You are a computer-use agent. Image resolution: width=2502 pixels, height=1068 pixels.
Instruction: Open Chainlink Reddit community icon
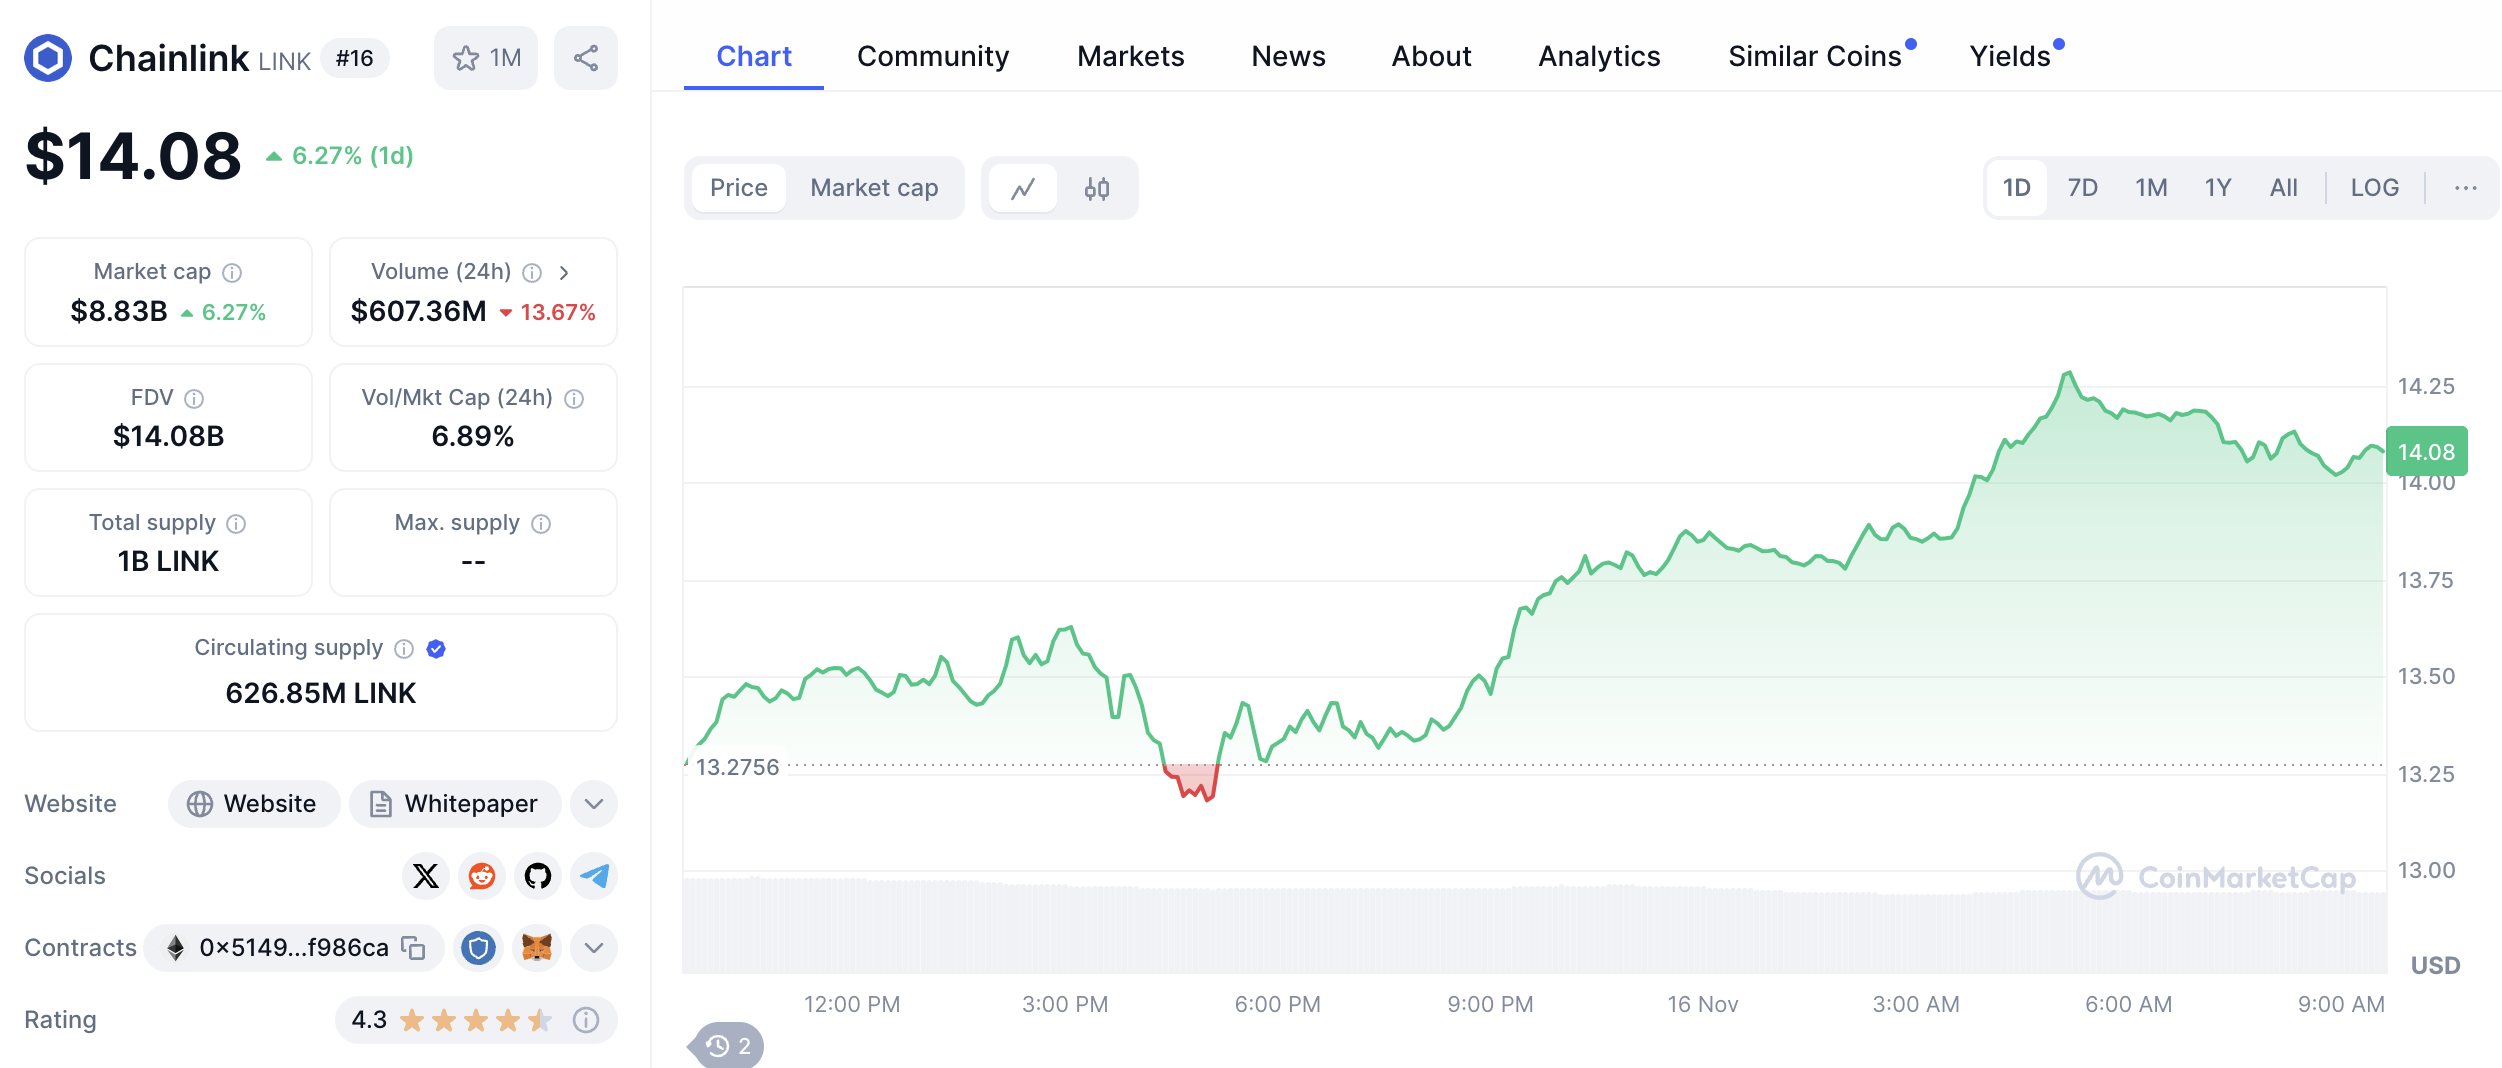coord(482,876)
